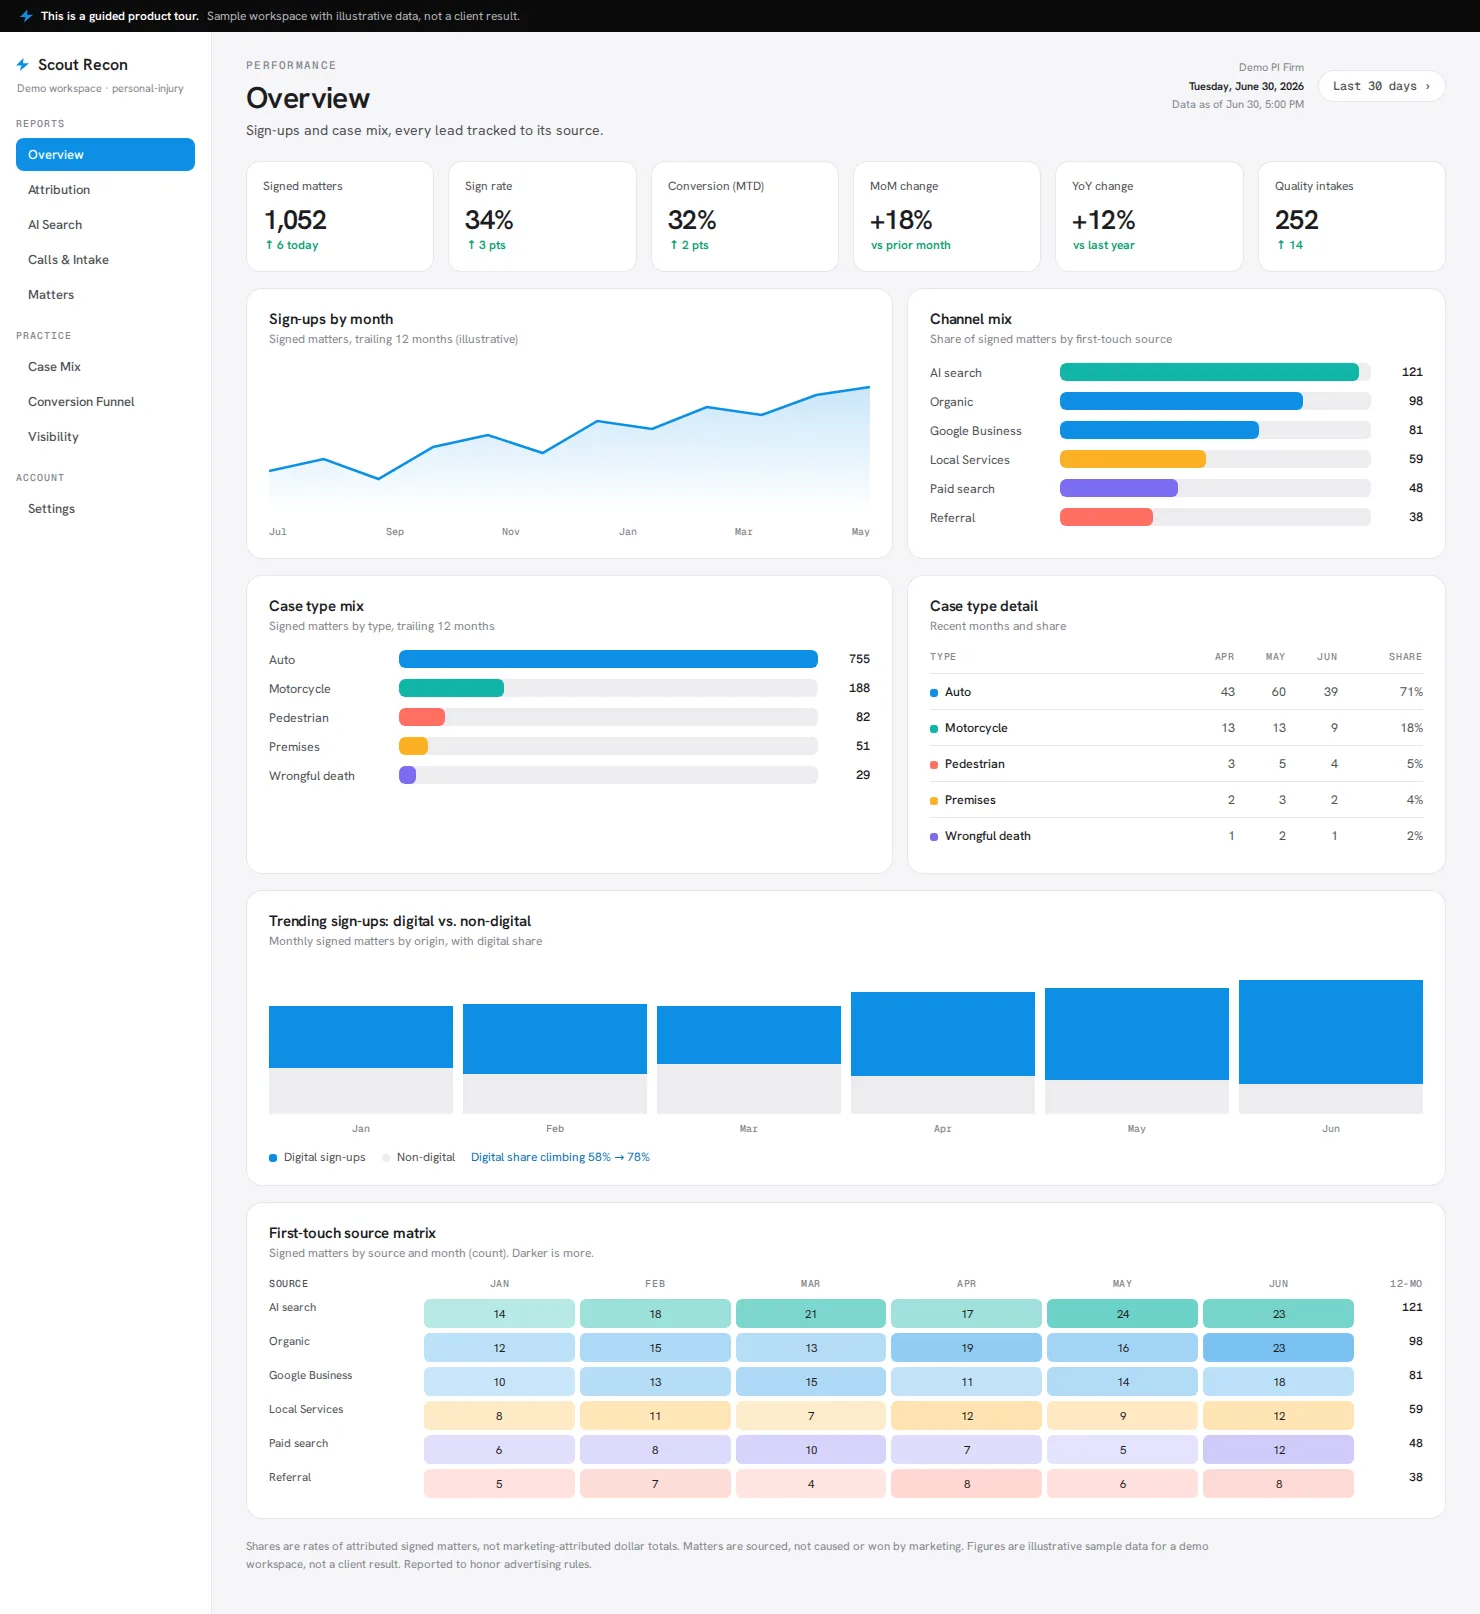Screen dimensions: 1480x1614
Task: Click the teal dot beside Motorcycle in detail table
Action: tap(934, 729)
